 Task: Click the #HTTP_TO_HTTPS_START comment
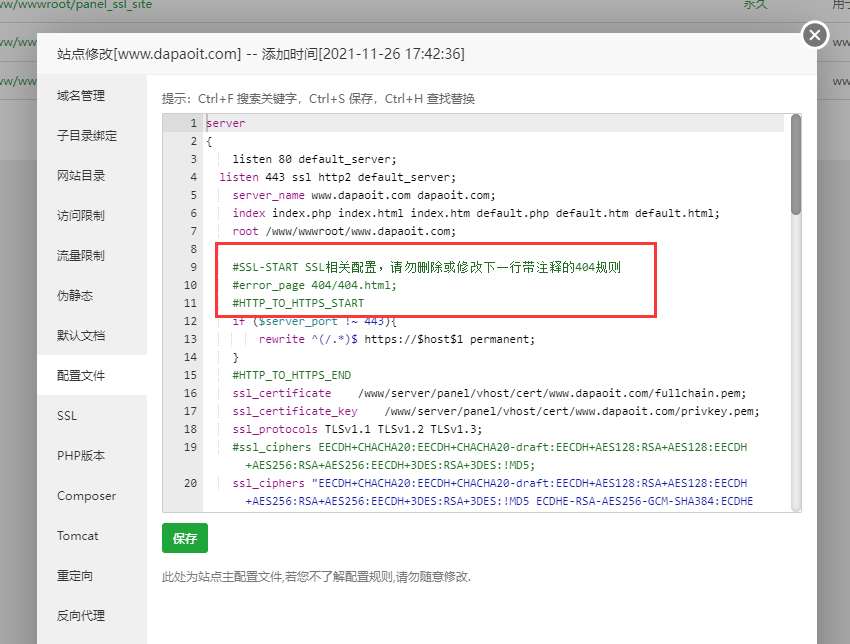point(298,303)
